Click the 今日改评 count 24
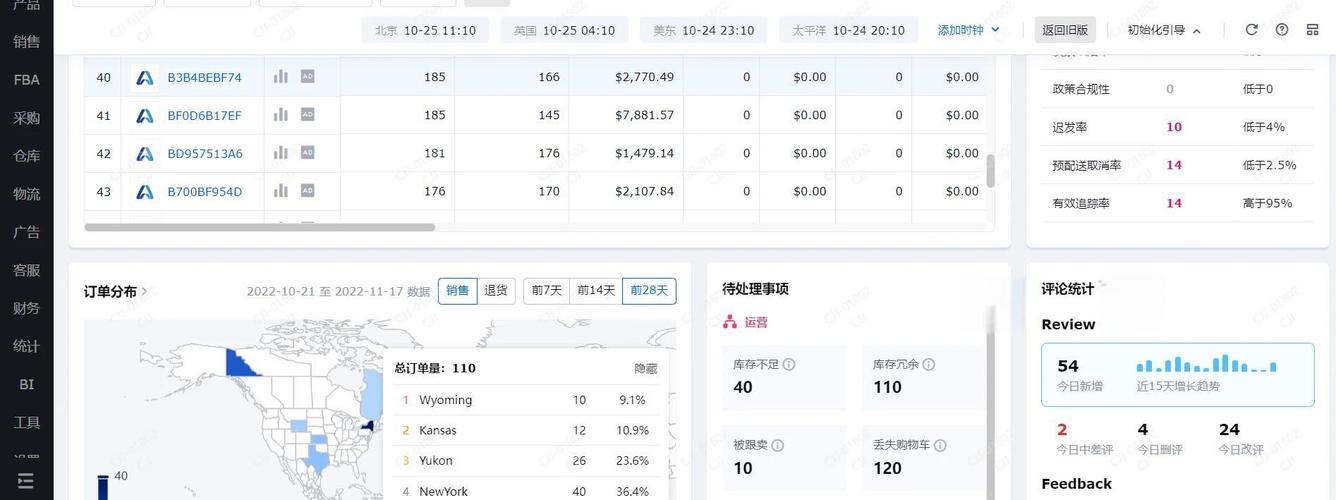1336x500 pixels. pos(1229,430)
